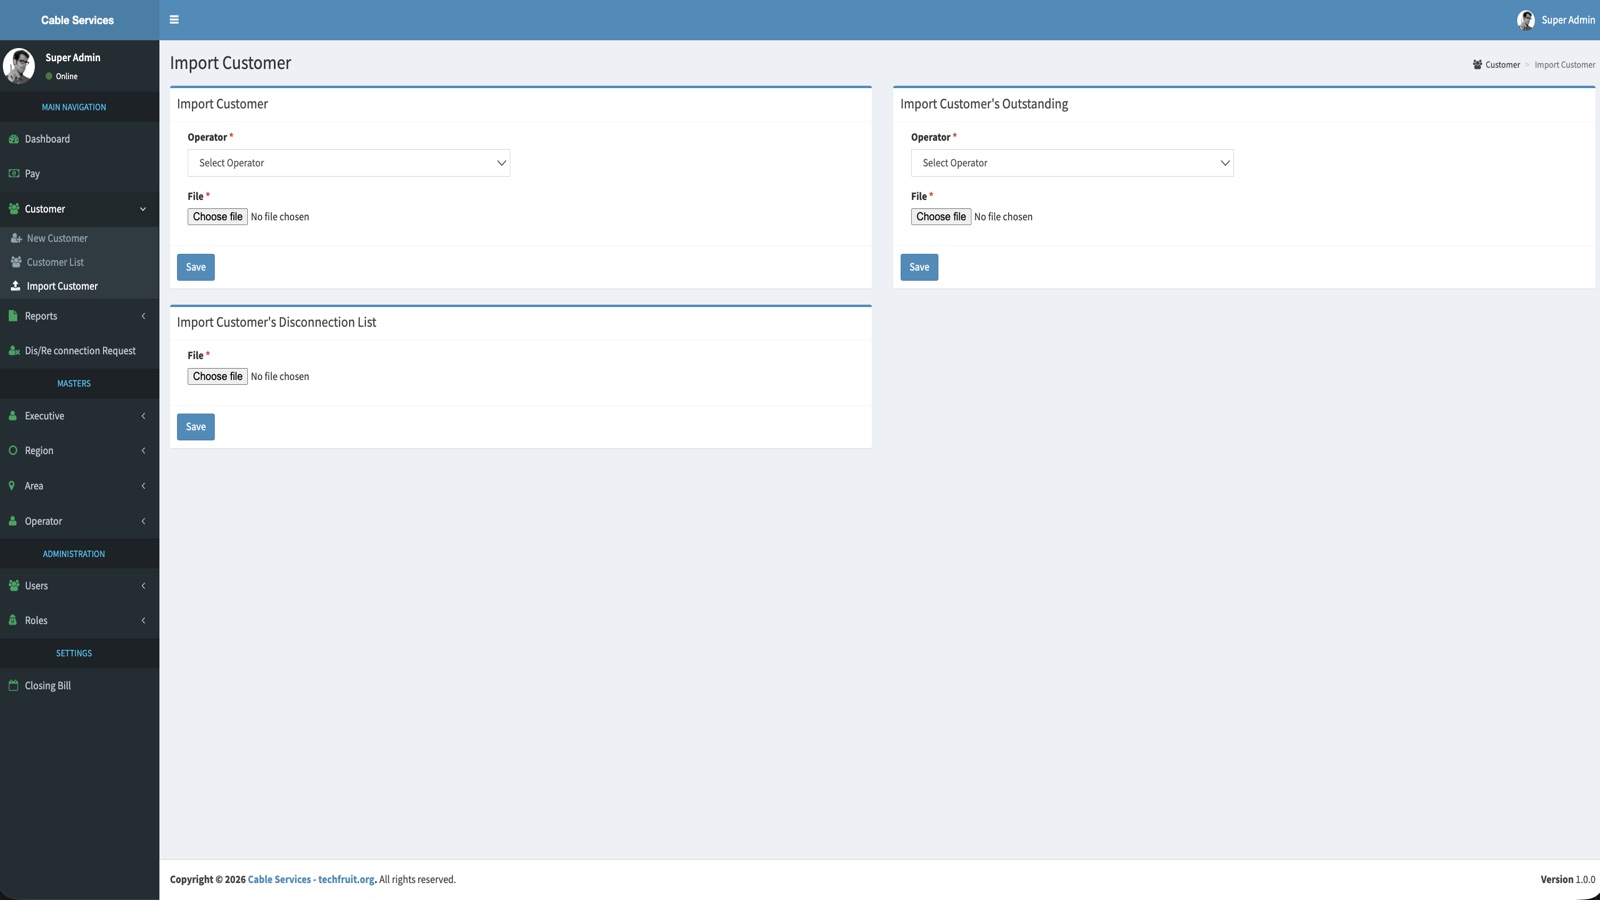This screenshot has height=900, width=1600.
Task: Click Version 1.0.0 footer text
Action: coord(1568,880)
